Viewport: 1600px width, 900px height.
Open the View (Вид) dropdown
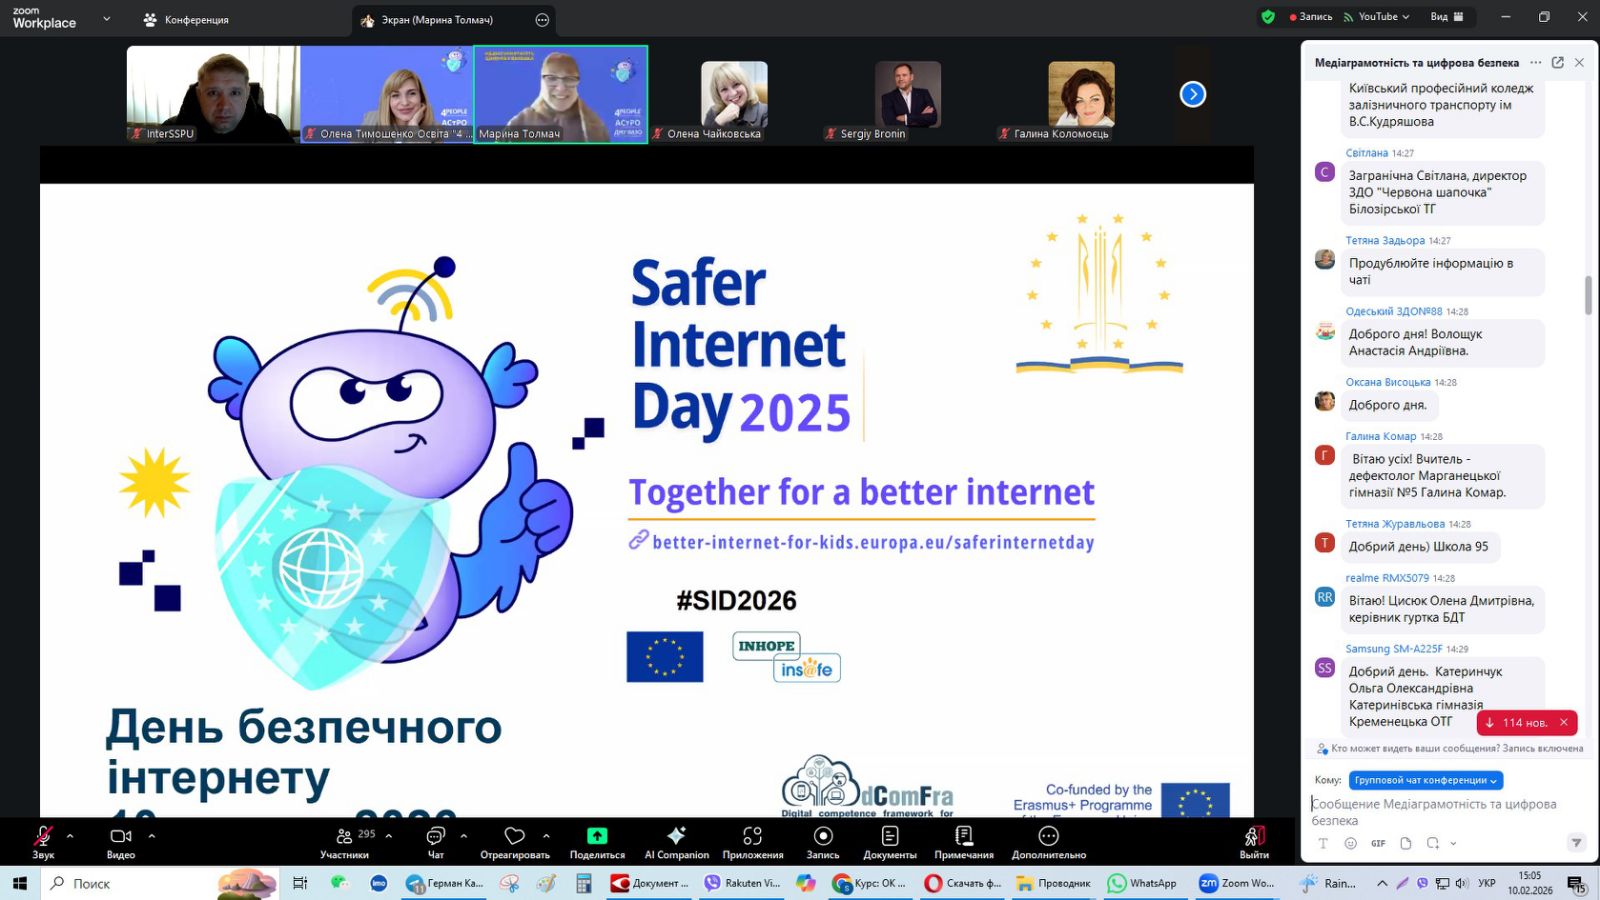pyautogui.click(x=1446, y=17)
